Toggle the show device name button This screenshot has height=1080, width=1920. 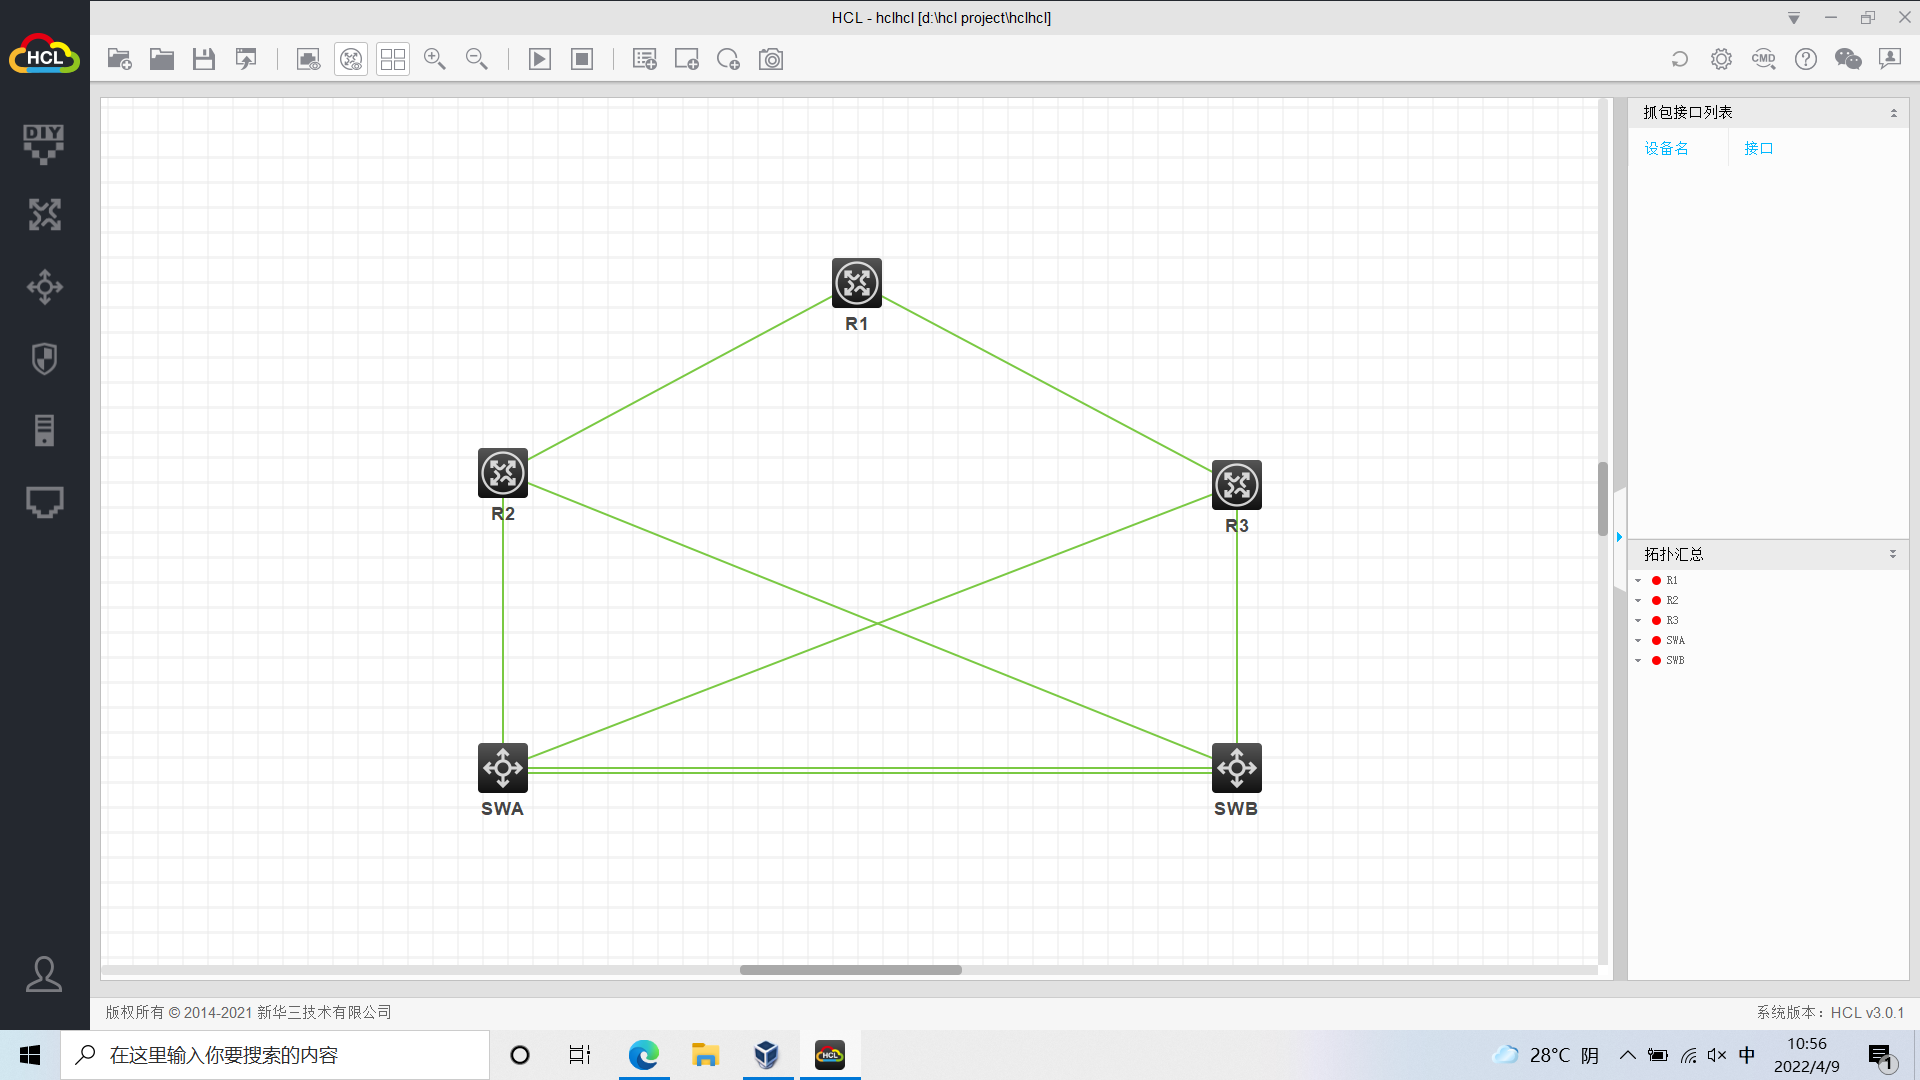point(351,59)
